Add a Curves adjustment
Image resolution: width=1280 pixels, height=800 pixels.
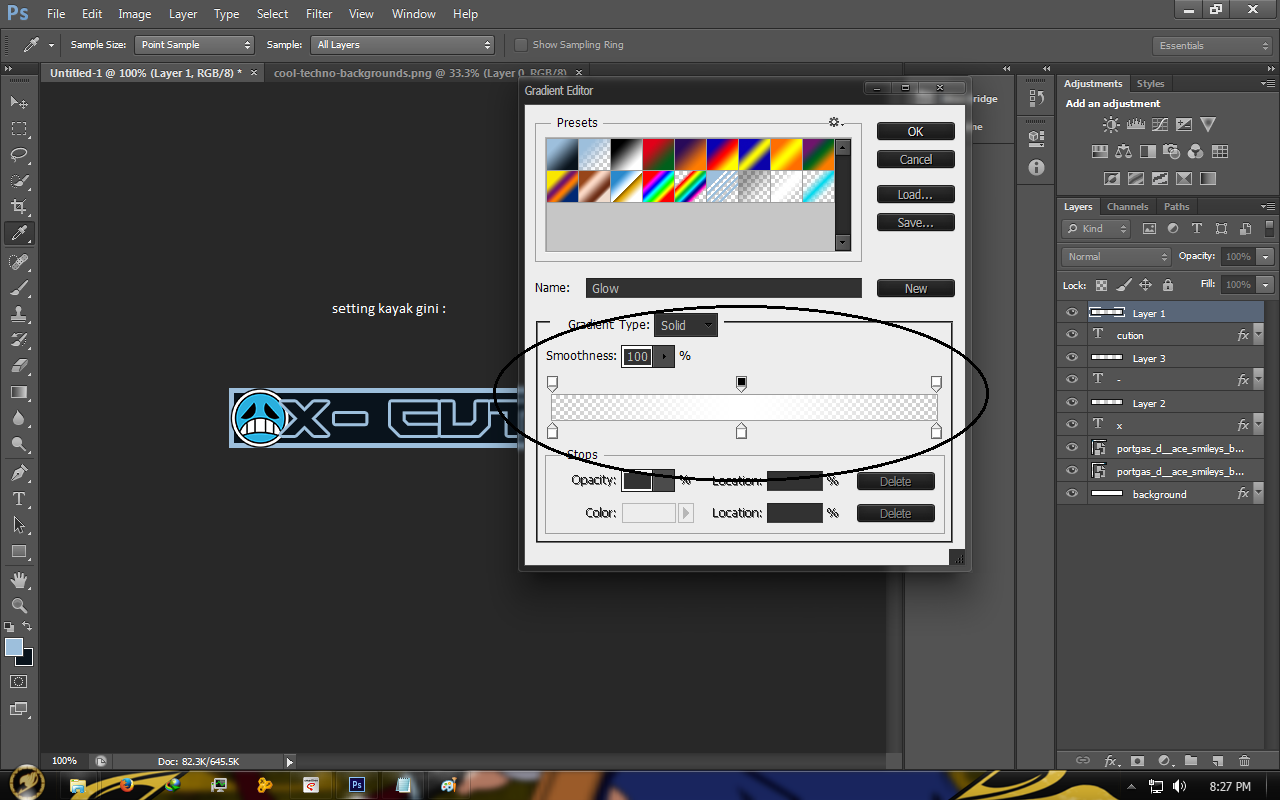coord(1159,124)
